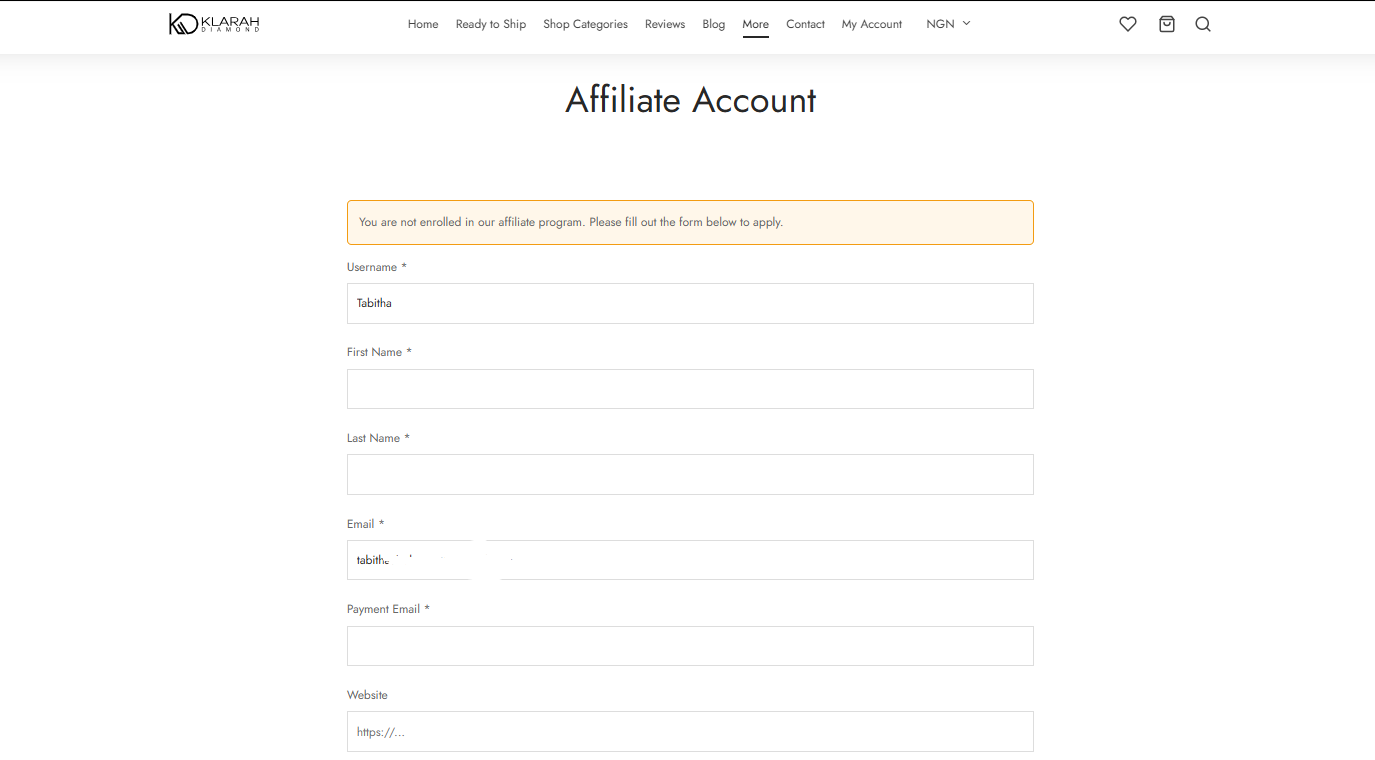Open the Blog link
The height and width of the screenshot is (760, 1375).
[x=713, y=24]
